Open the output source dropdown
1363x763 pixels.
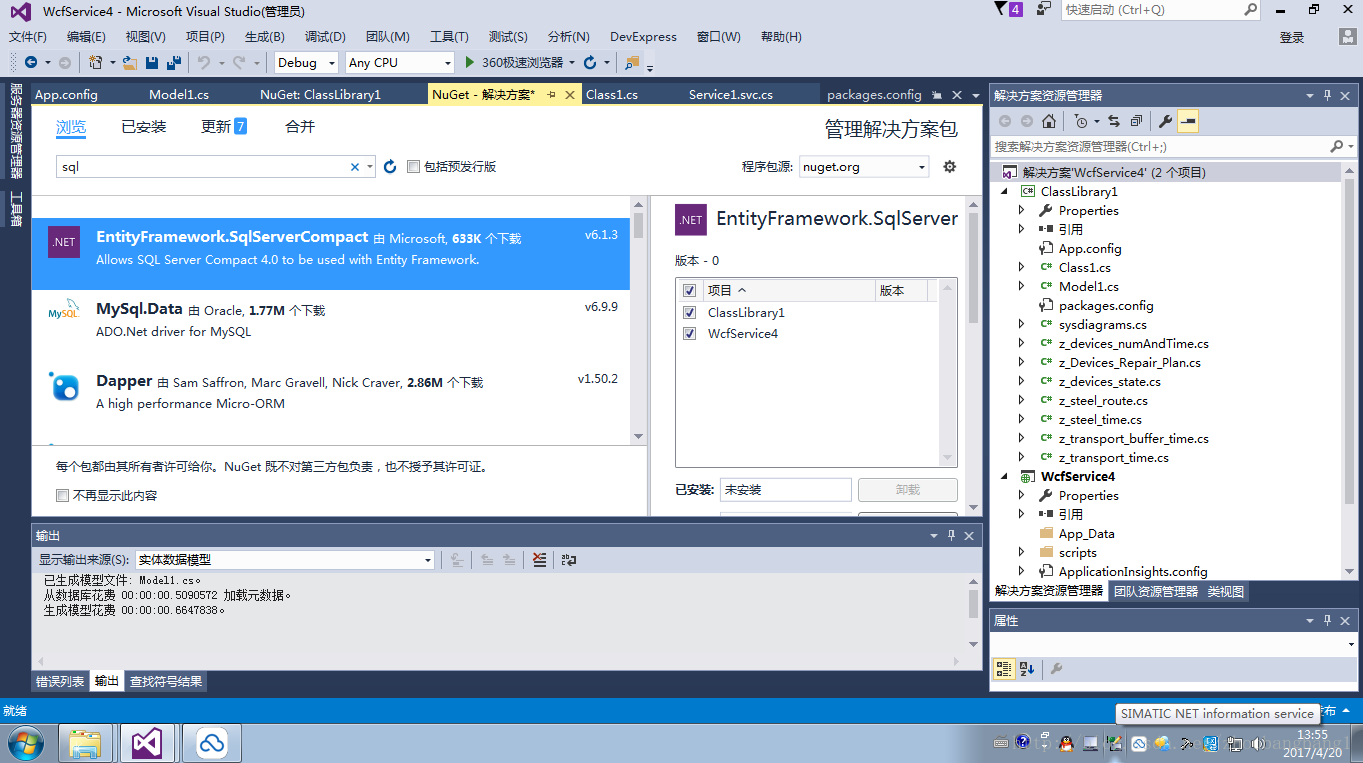(284, 560)
